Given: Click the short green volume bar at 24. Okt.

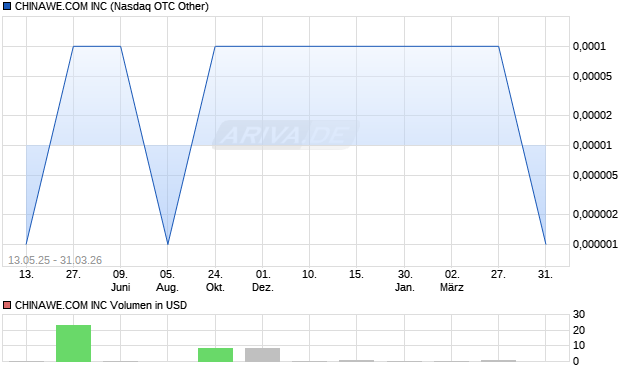Looking at the screenshot, I should (215, 355).
